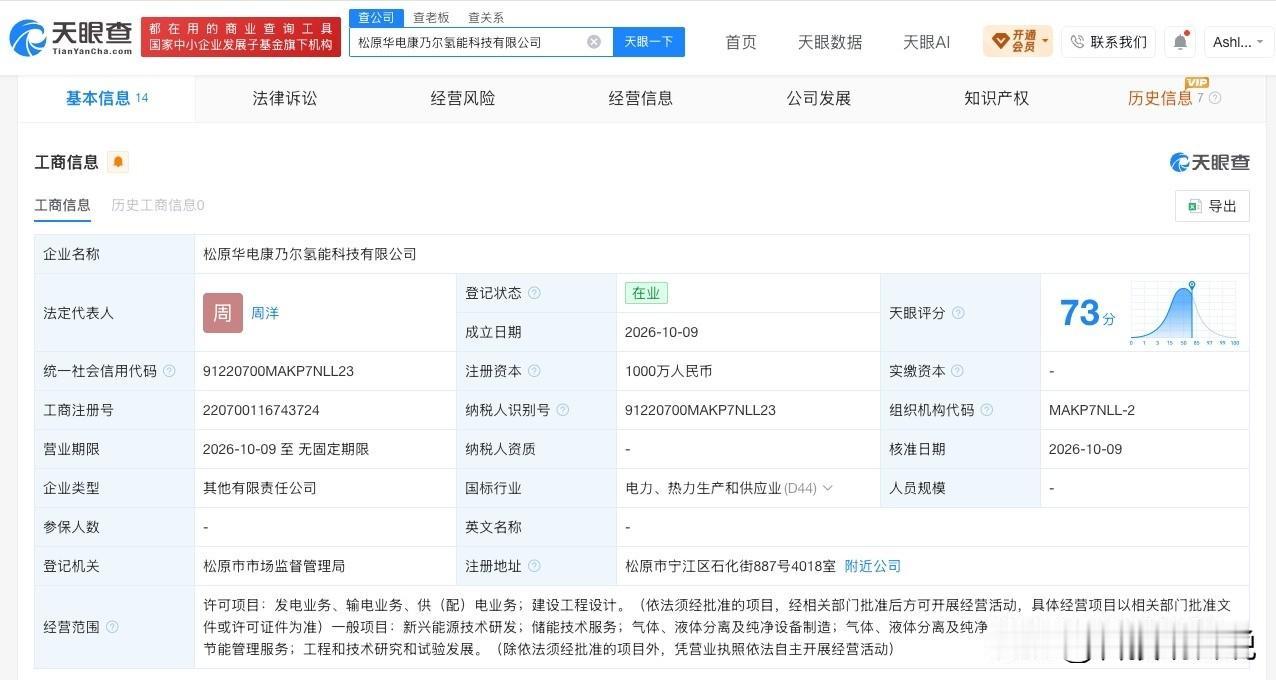Click 松原市市场监督管理局 registration authority
The height and width of the screenshot is (680, 1276).
(x=274, y=566)
